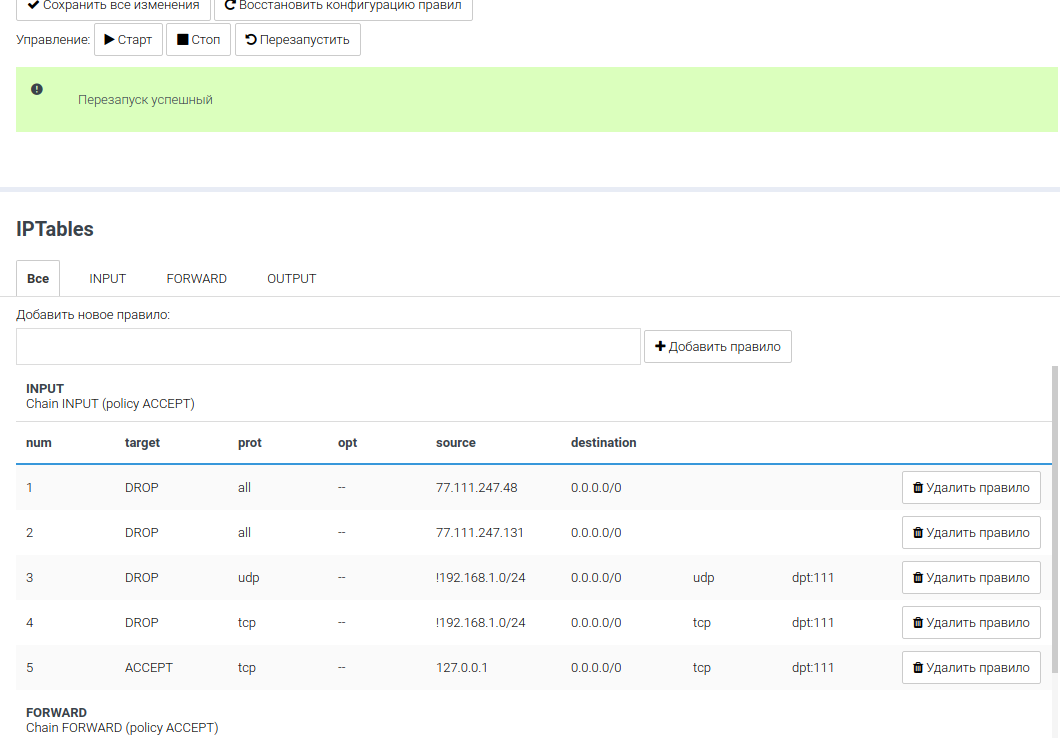Click the alert icon in success message
1060x738 pixels.
(37, 89)
